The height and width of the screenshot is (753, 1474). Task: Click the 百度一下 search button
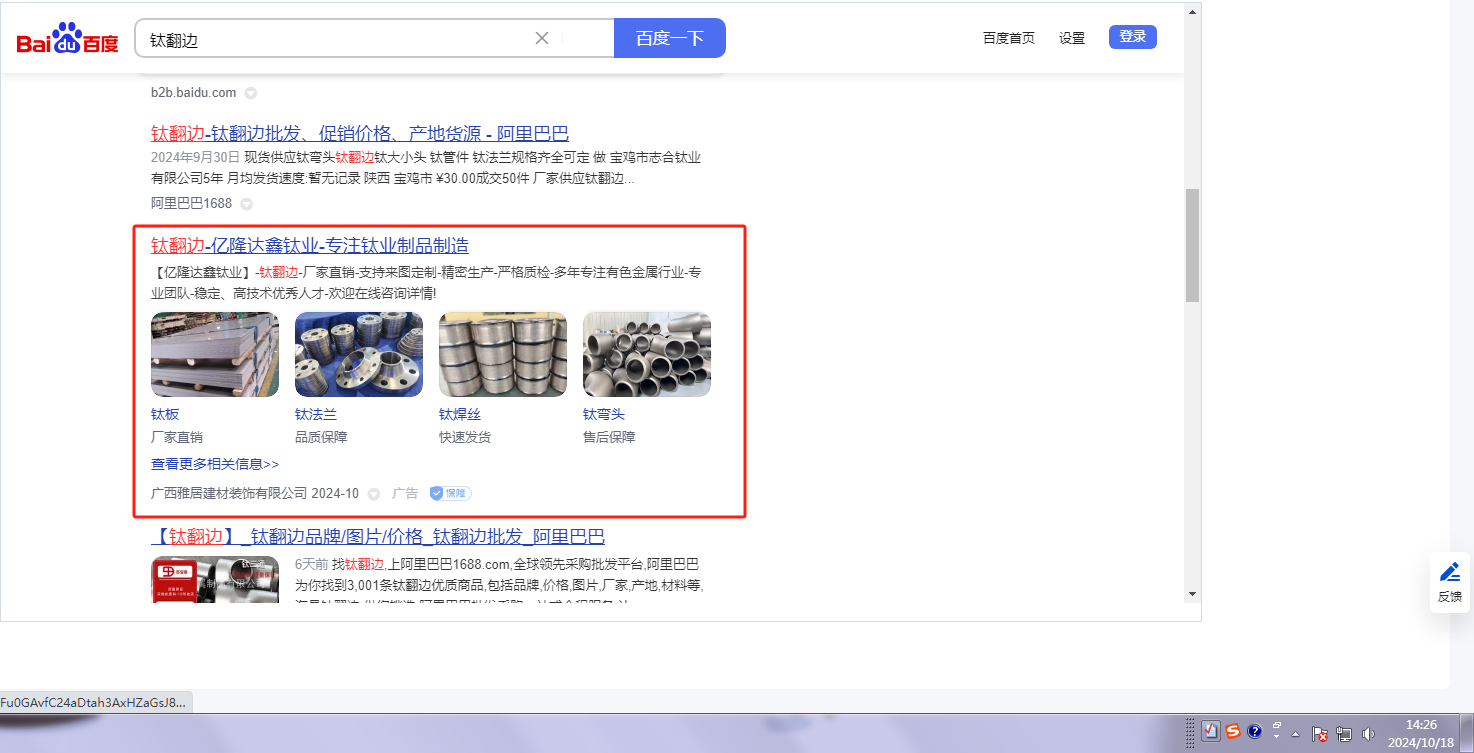click(670, 38)
